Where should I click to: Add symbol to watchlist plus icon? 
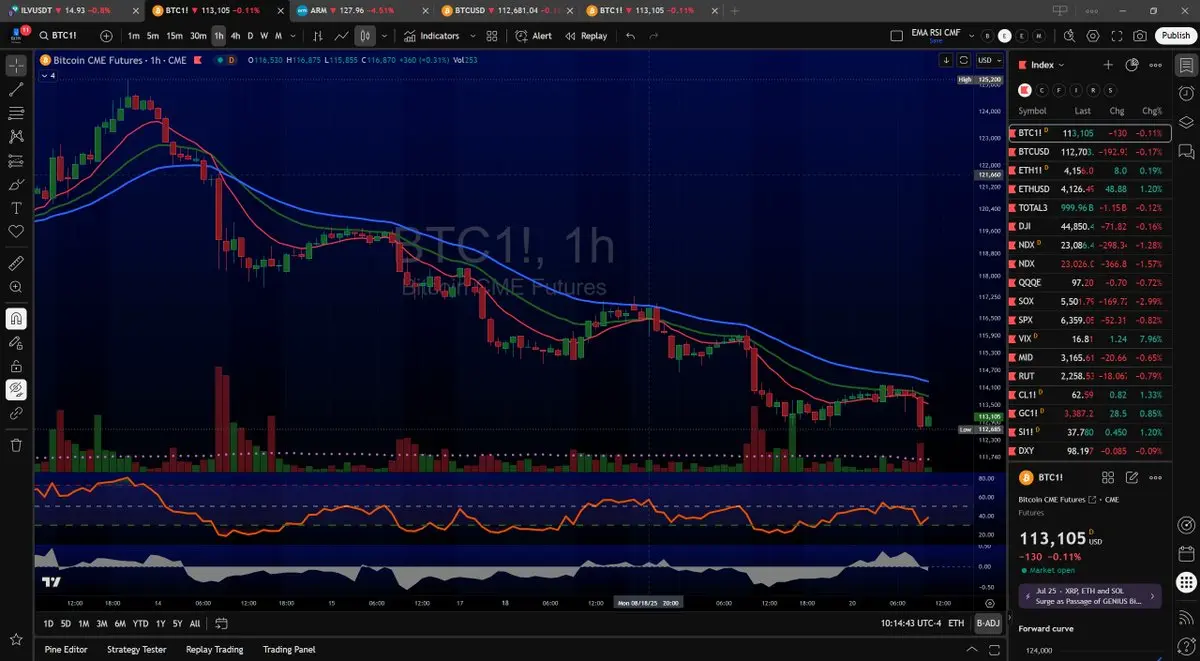pos(1108,64)
